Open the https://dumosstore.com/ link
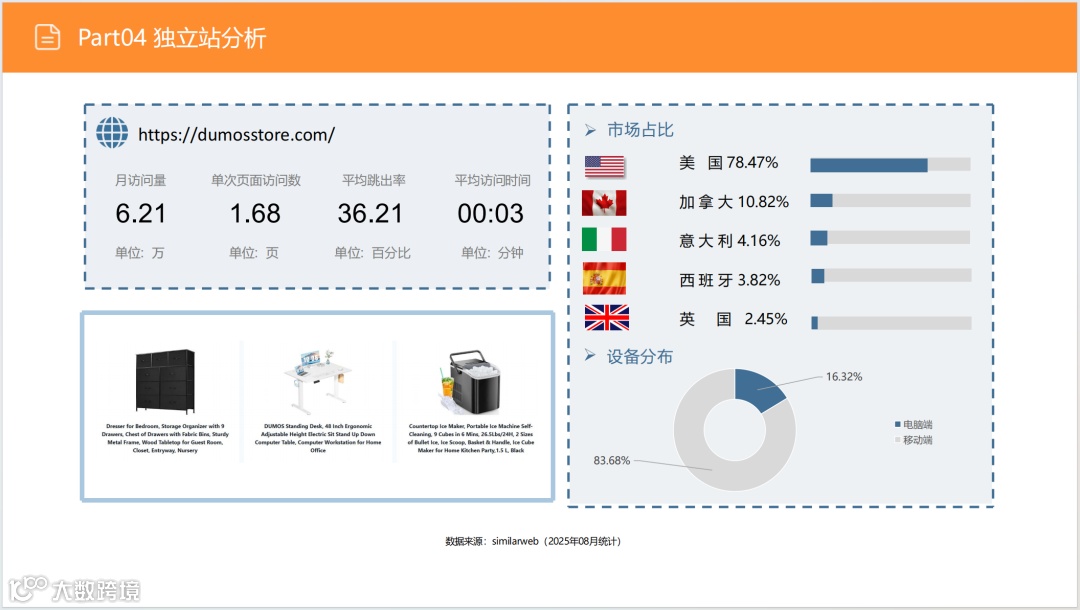 [x=236, y=134]
